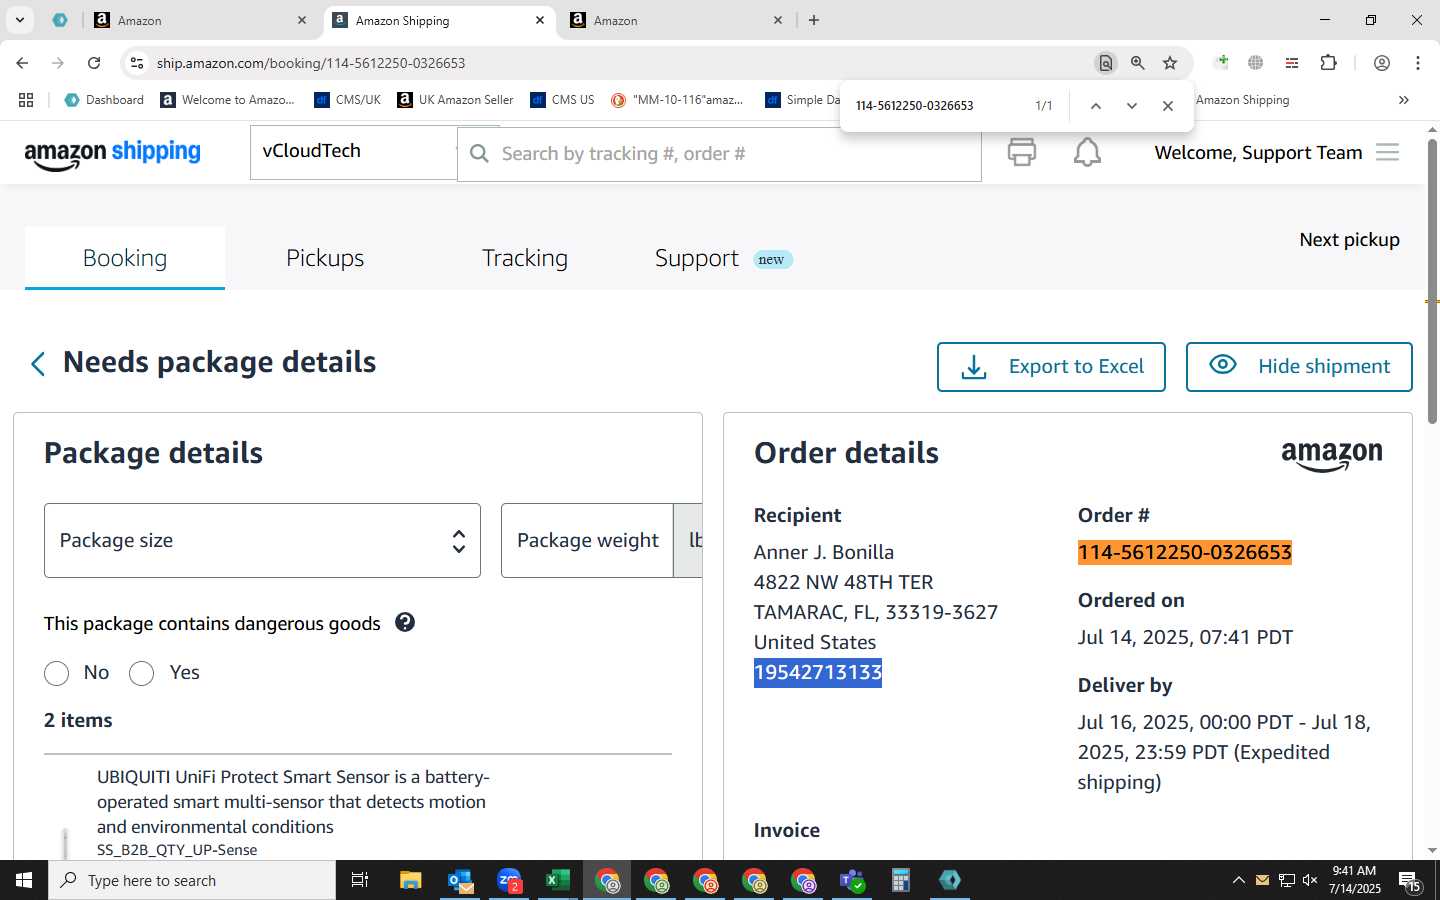Open Outlook from the taskbar
Screen dimensions: 1440x900
(x=459, y=880)
